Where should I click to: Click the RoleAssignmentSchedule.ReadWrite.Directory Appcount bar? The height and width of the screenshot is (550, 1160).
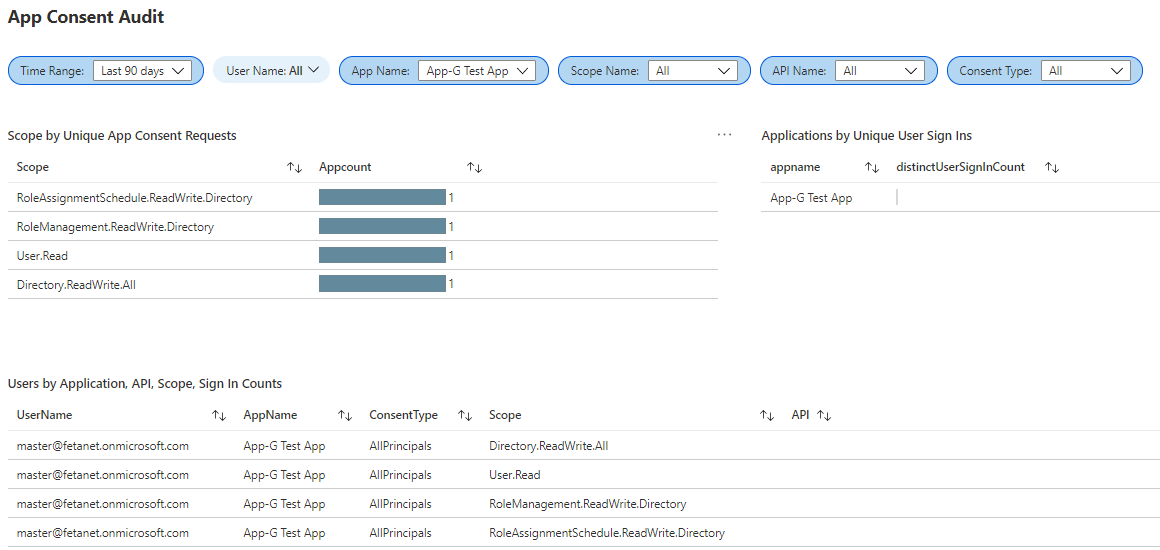coord(382,197)
